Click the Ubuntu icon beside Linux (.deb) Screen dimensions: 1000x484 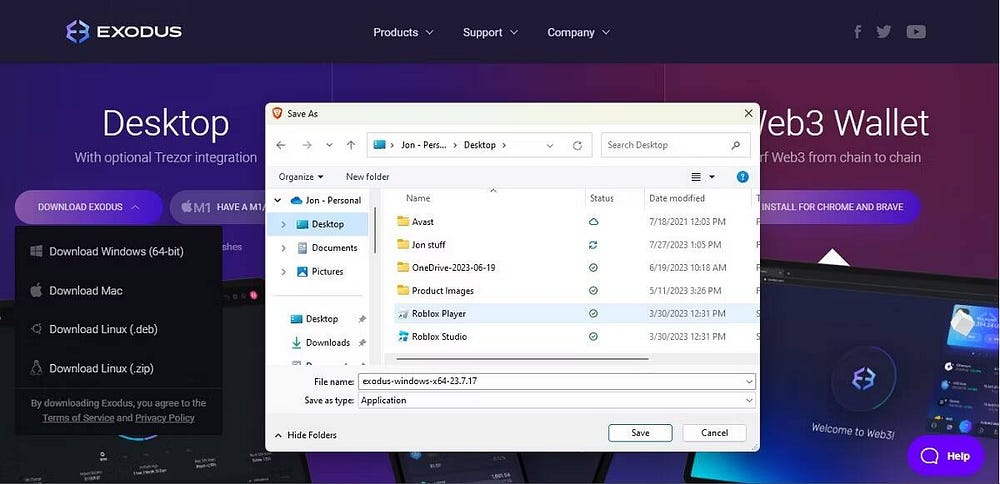click(36, 329)
